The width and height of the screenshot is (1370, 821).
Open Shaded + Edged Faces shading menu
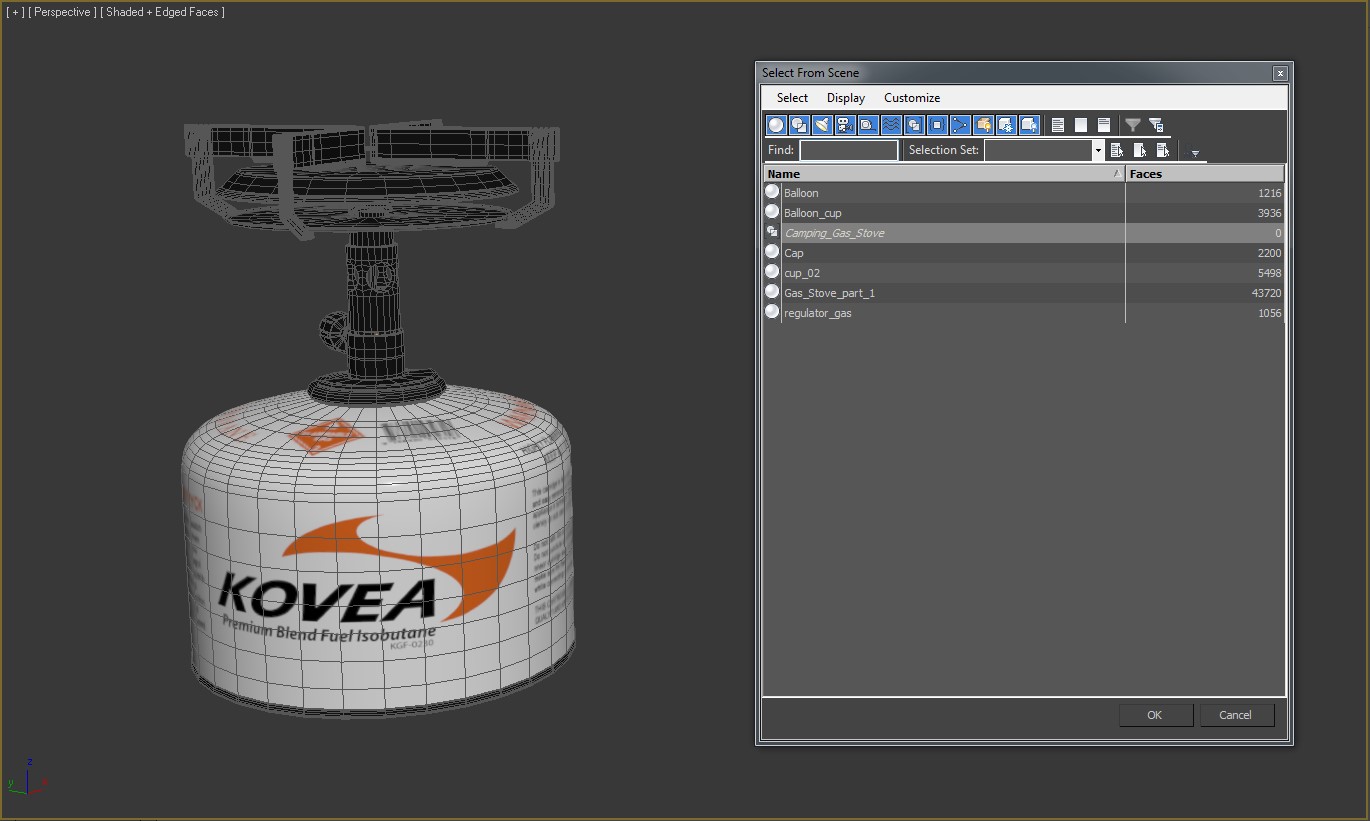pos(162,12)
